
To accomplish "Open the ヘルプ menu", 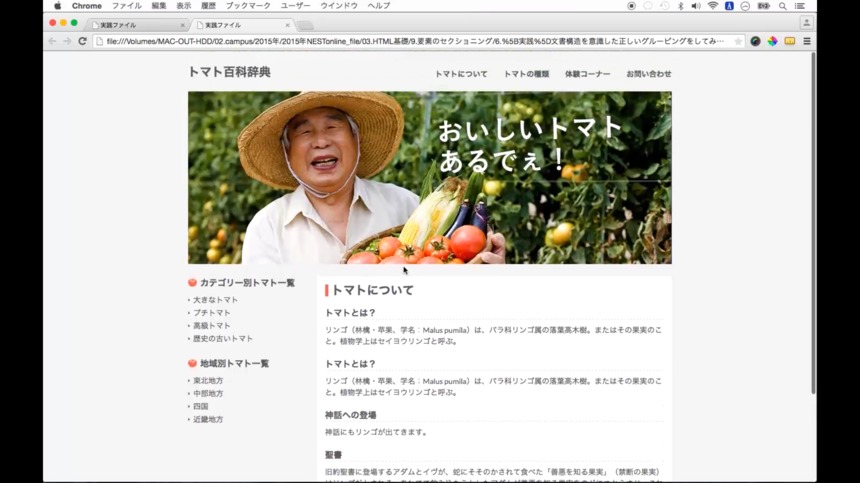I will click(x=379, y=6).
